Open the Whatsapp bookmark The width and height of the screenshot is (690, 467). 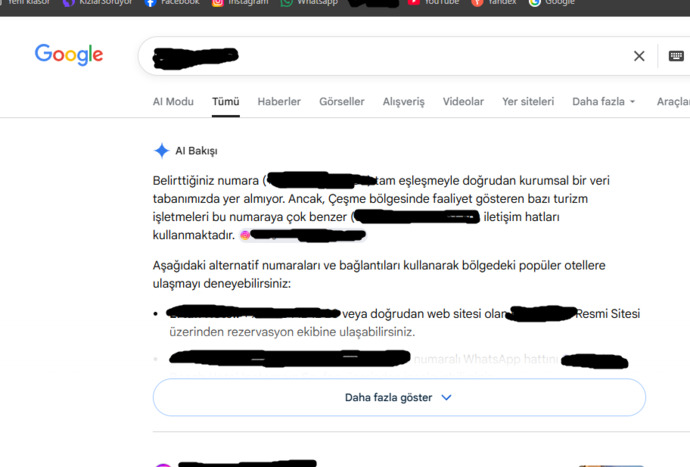click(x=309, y=3)
